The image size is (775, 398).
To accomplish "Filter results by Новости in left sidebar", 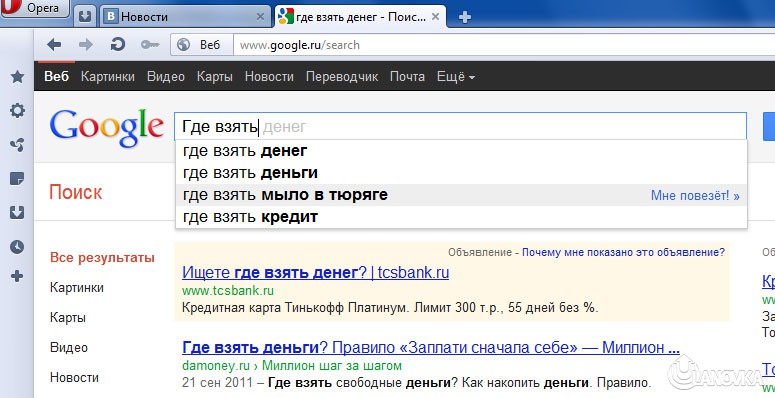I will click(x=74, y=378).
